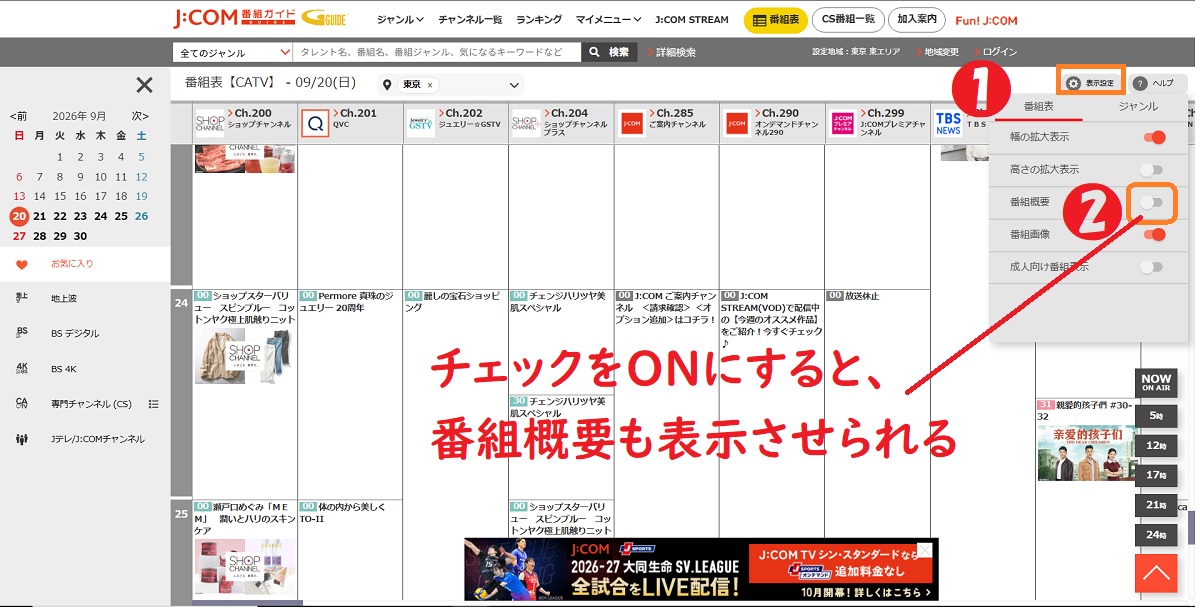The height and width of the screenshot is (612, 1200).
Task: Click the Shop Channel Plus logo Ch.204
Action: point(526,123)
